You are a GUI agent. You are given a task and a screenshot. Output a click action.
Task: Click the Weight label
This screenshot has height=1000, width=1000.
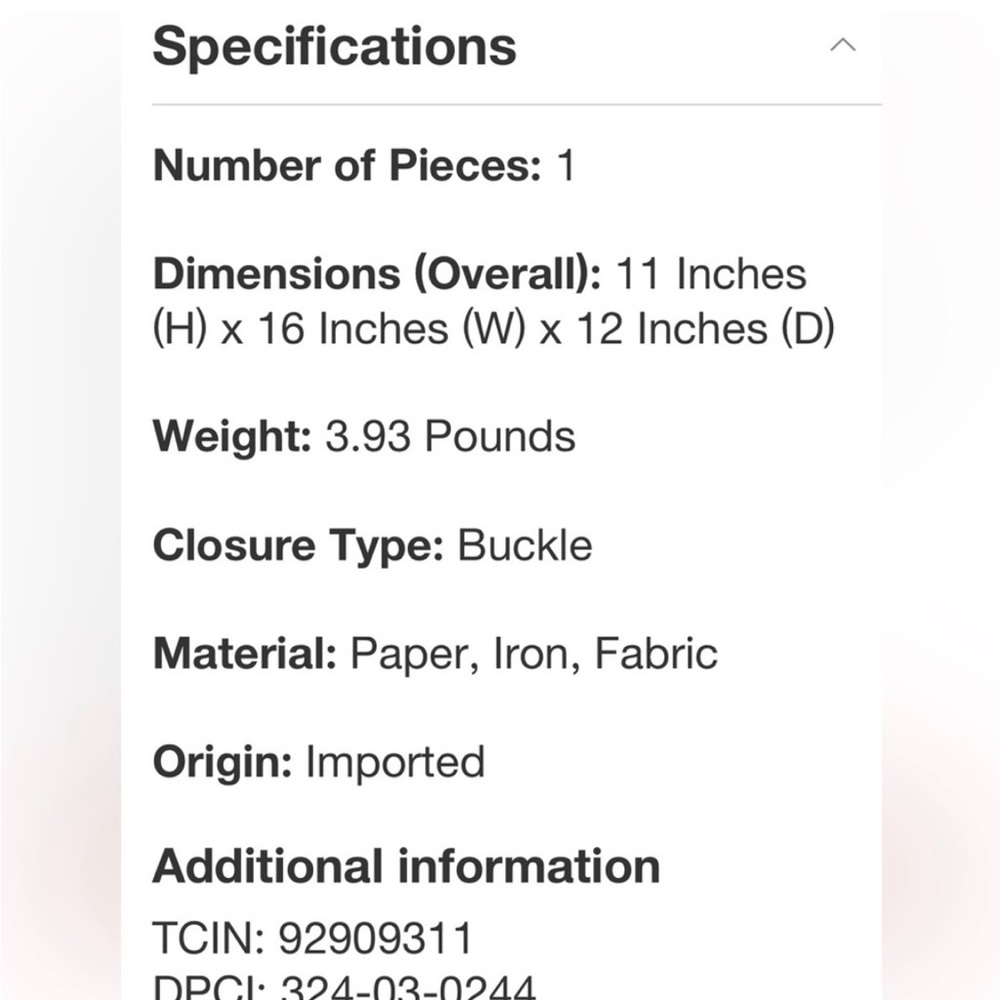pyautogui.click(x=232, y=437)
